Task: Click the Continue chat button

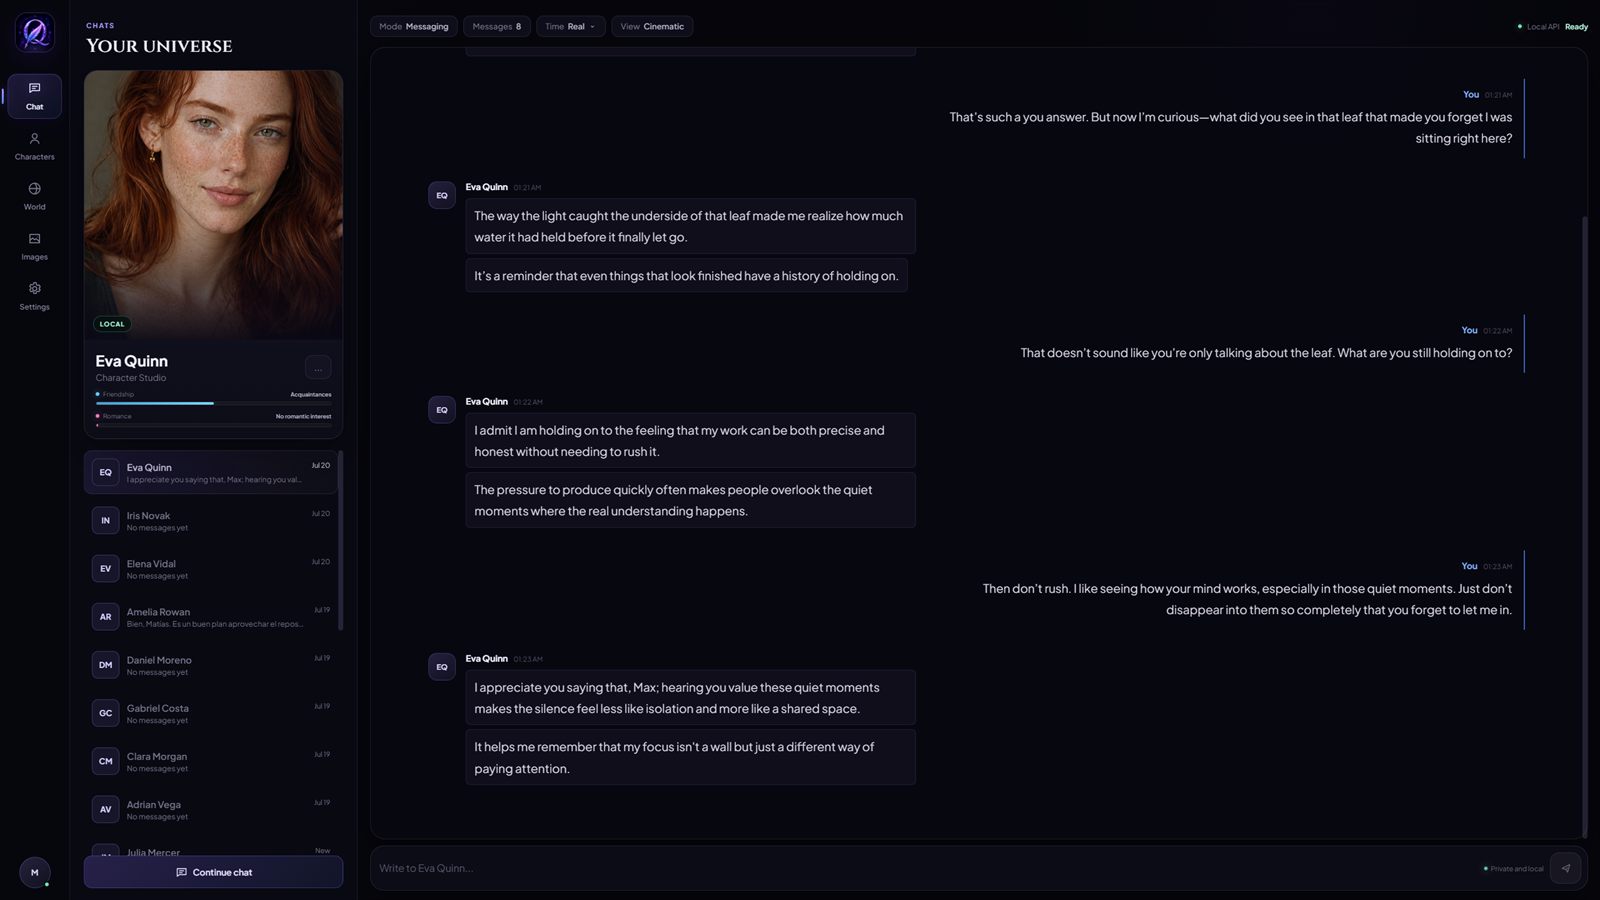Action: click(x=213, y=872)
